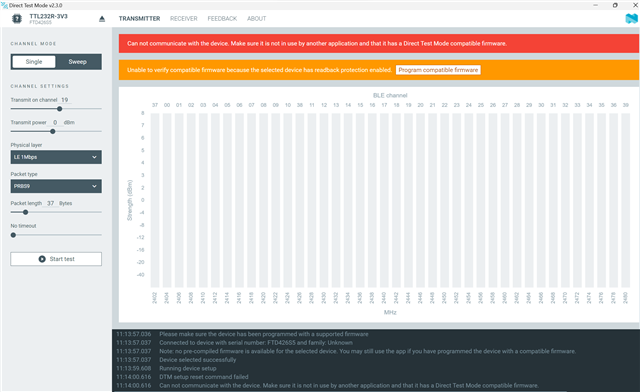
Task: Click the Start test button
Action: (56, 259)
